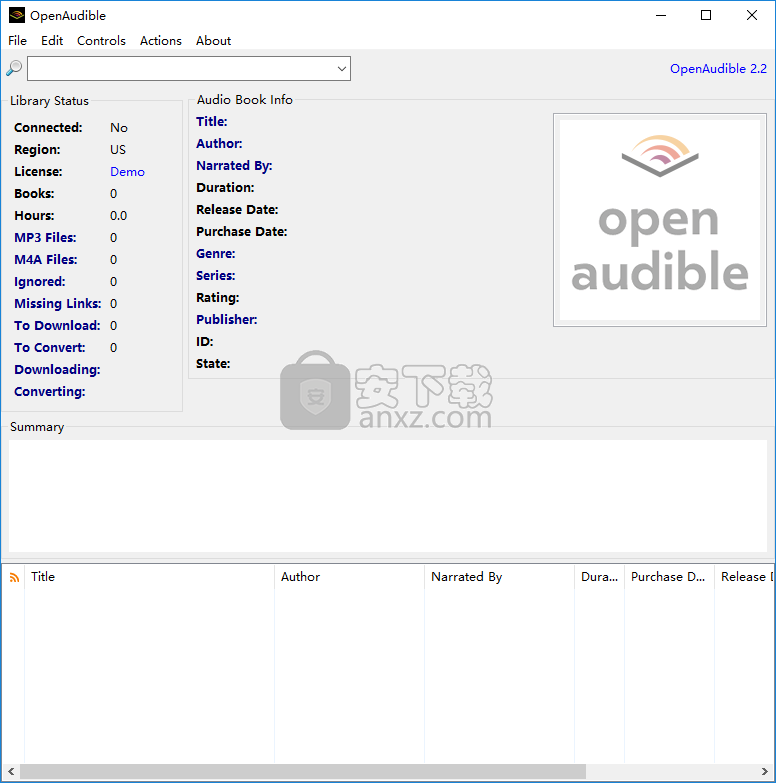
Task: Open the Actions menu
Action: click(161, 40)
